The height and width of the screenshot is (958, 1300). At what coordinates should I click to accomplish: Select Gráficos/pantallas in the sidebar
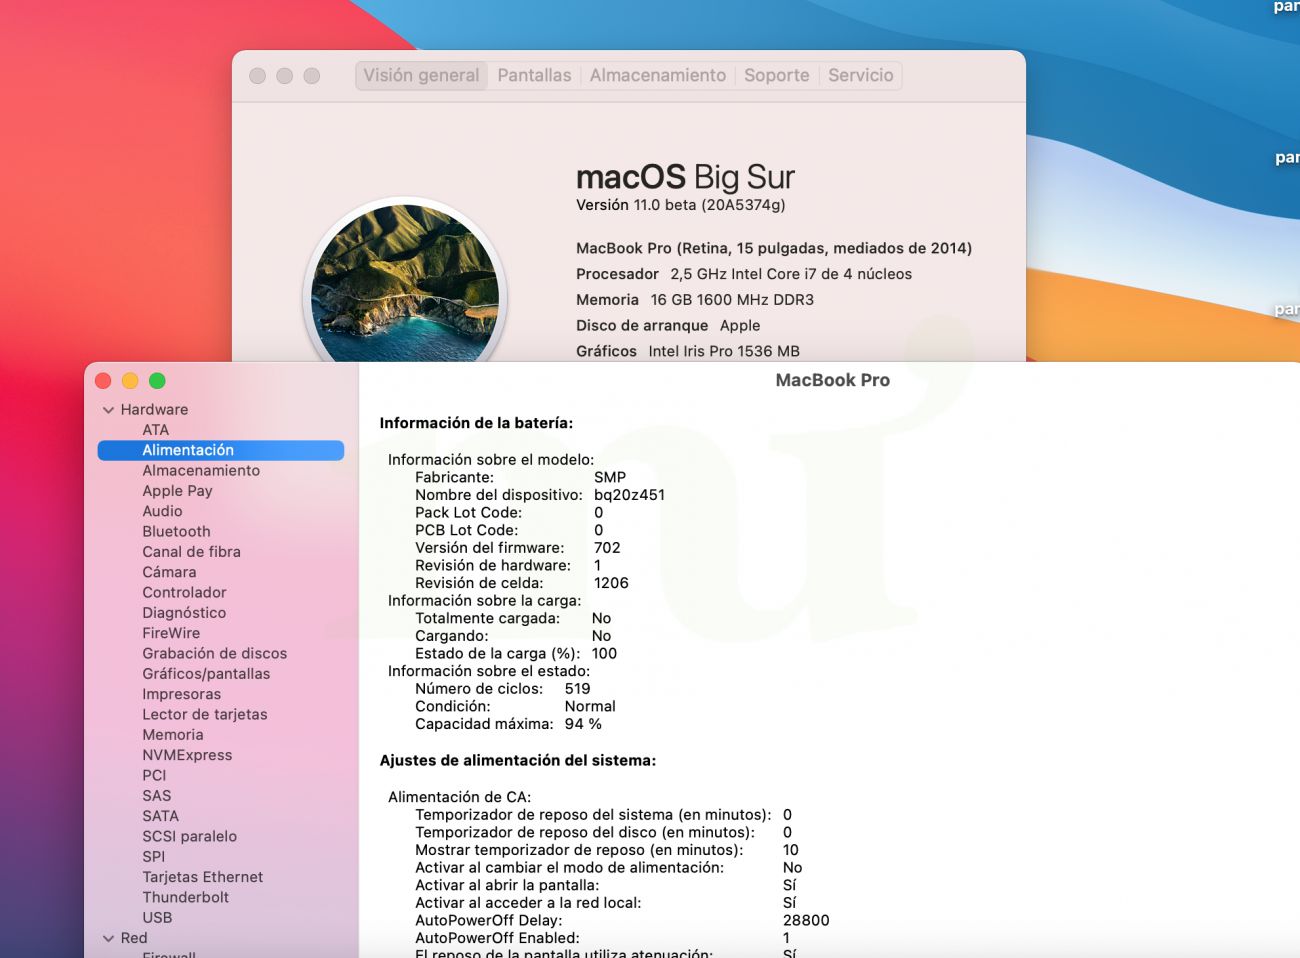[206, 674]
